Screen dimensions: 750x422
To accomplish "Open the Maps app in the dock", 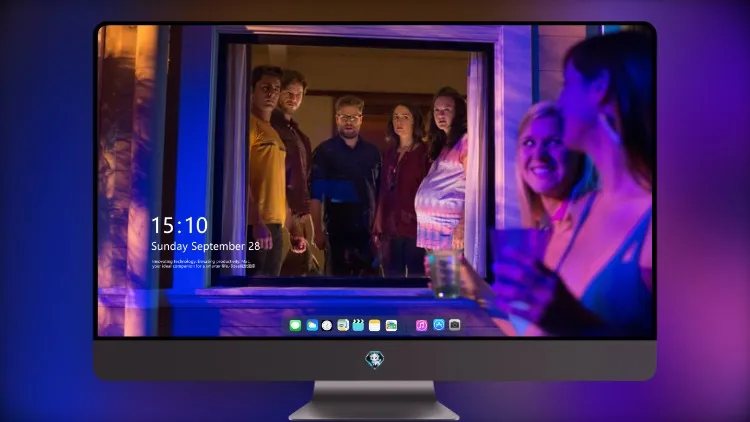I will (x=342, y=325).
